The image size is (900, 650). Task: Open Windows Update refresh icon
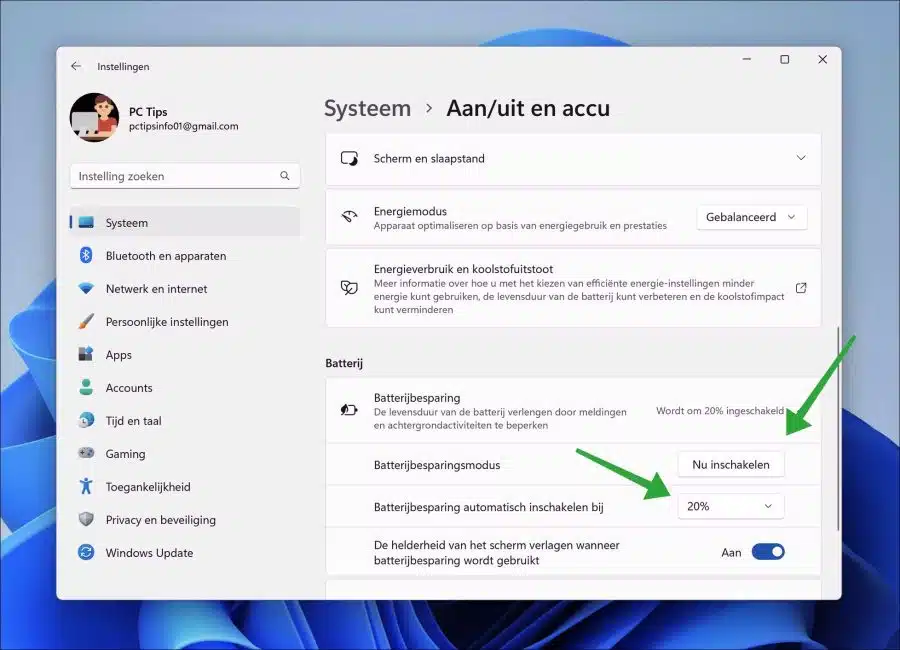pyautogui.click(x=86, y=552)
